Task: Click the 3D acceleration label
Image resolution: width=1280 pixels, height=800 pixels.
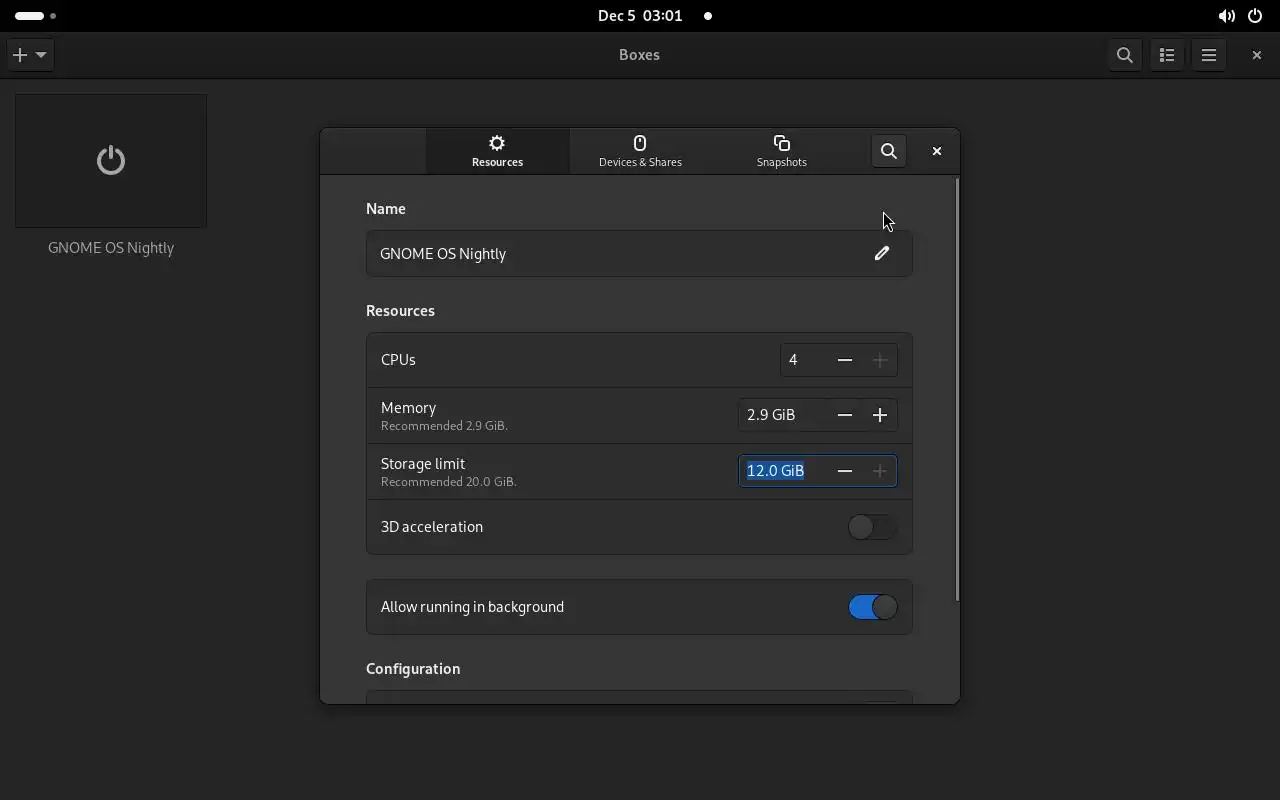Action: (x=432, y=527)
